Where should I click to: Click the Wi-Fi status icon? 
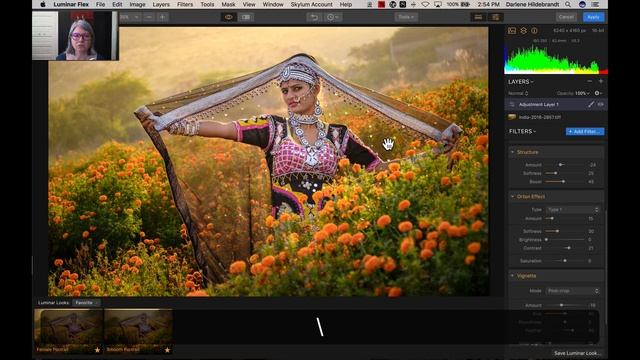(x=425, y=4)
